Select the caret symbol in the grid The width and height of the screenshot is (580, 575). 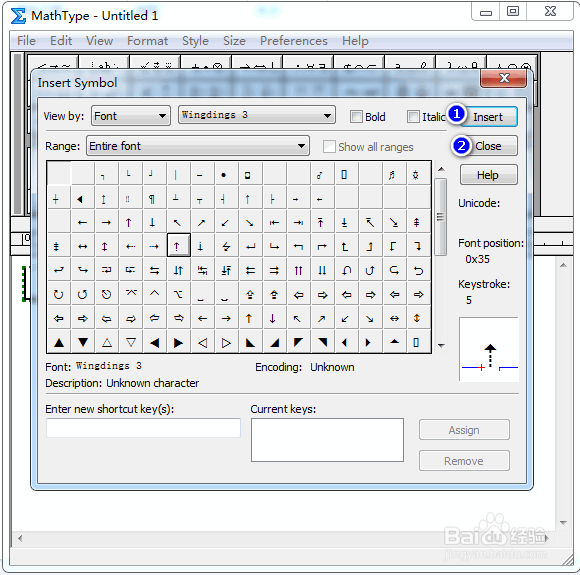tap(154, 293)
